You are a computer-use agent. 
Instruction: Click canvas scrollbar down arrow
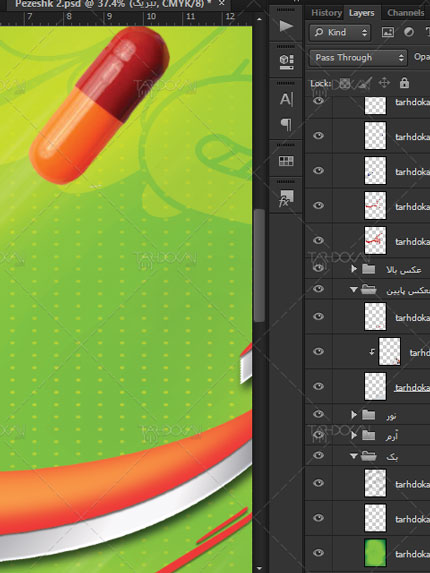coord(259,568)
